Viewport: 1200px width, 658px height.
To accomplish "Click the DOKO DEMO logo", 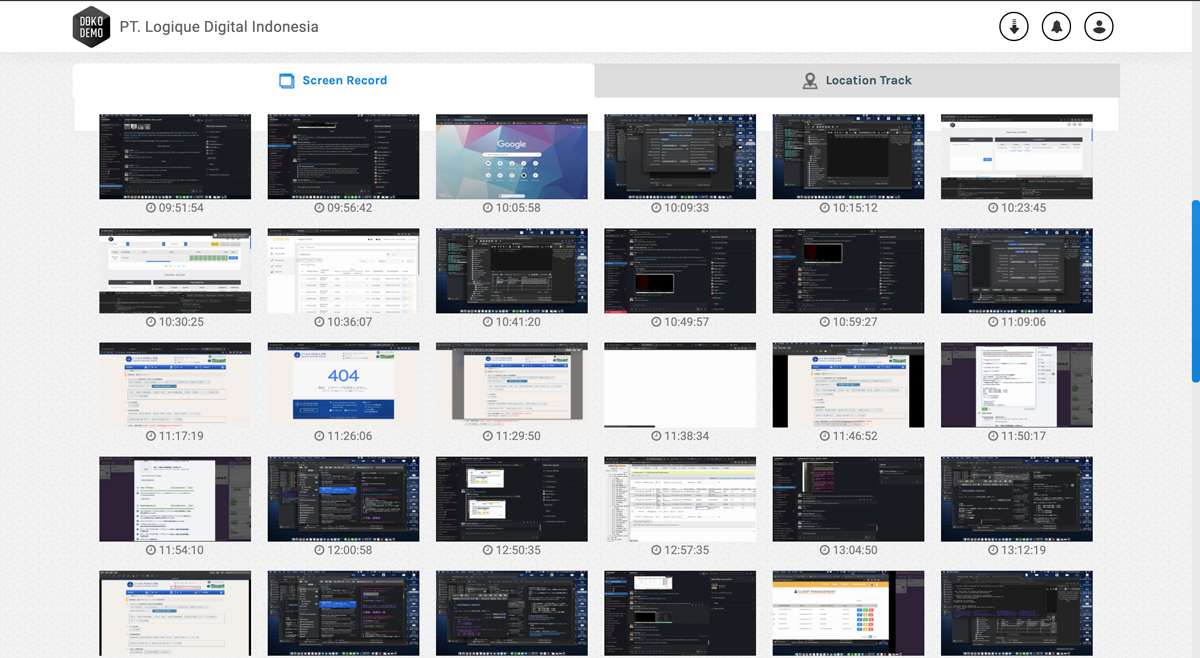I will [x=90, y=26].
